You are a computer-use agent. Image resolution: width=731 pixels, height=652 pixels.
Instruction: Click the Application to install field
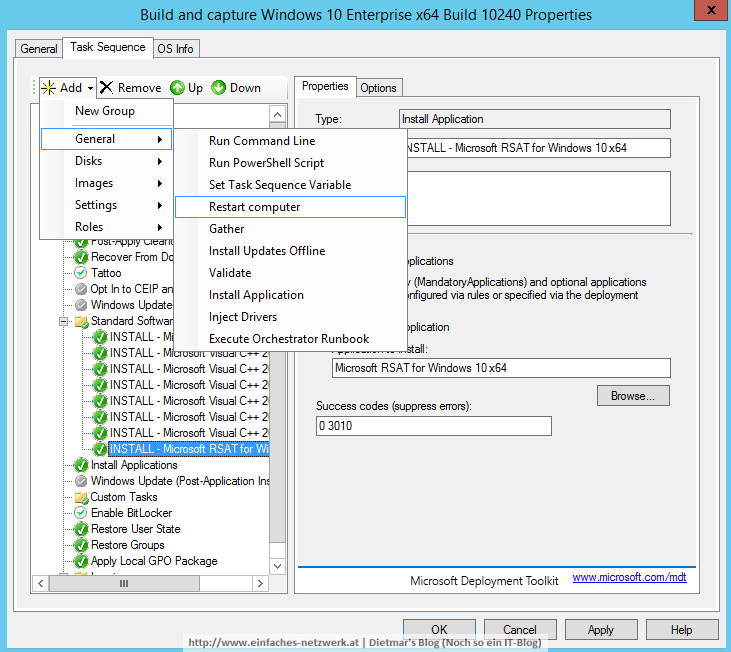(501, 368)
